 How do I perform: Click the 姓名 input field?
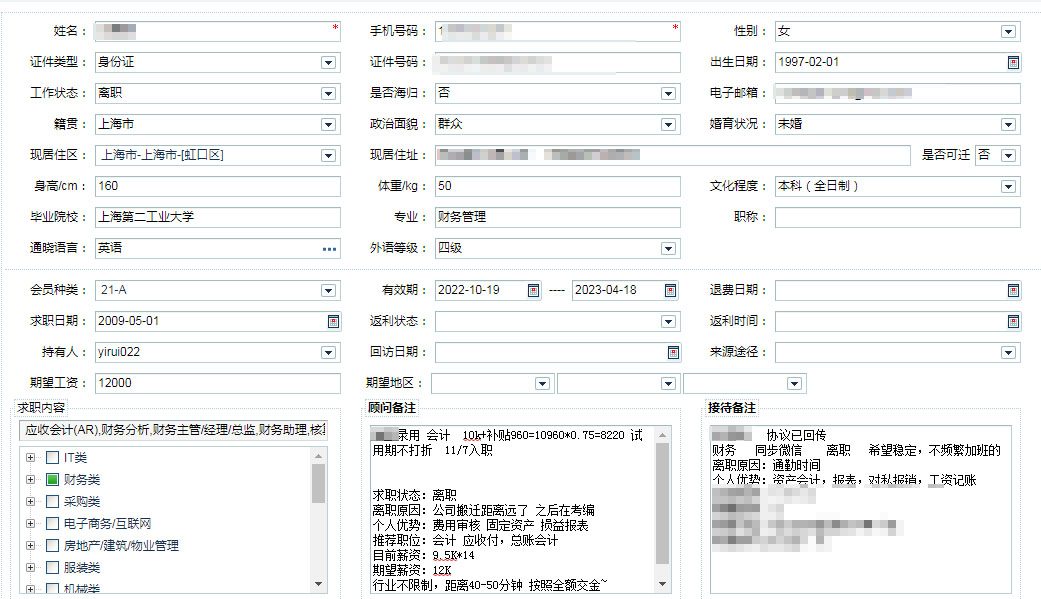(x=218, y=31)
